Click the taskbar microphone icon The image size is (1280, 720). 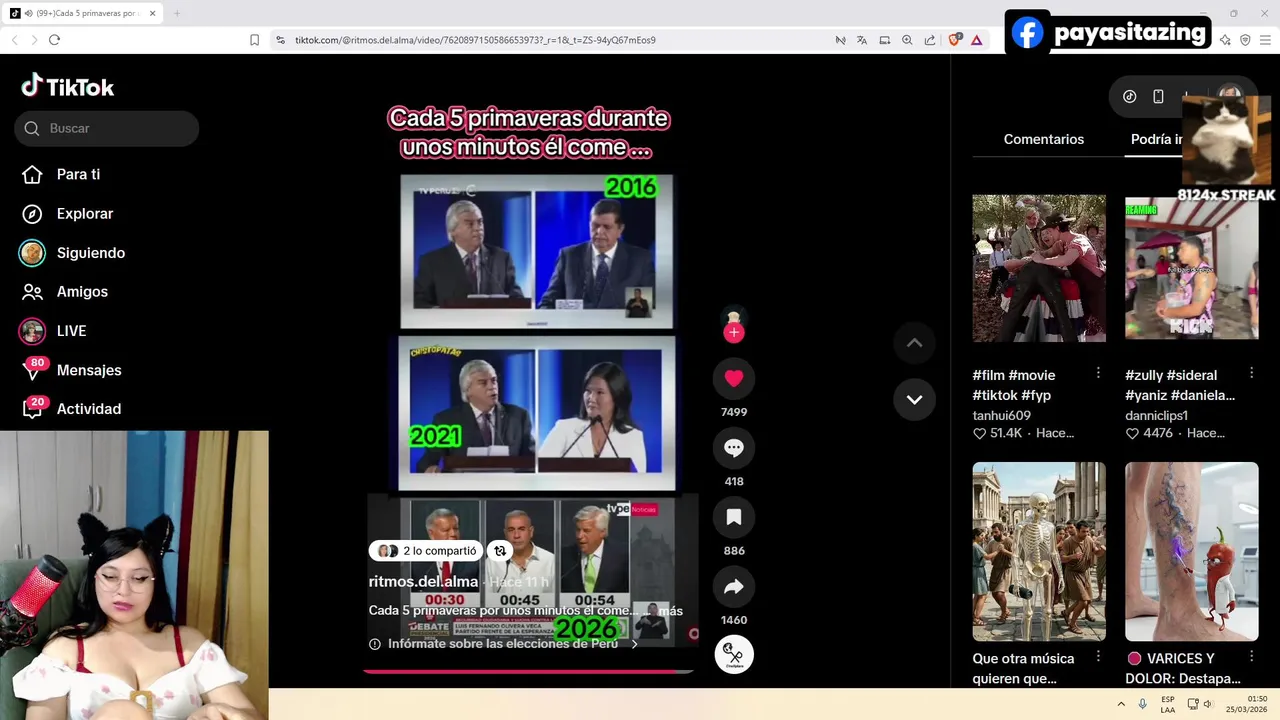(x=1142, y=704)
